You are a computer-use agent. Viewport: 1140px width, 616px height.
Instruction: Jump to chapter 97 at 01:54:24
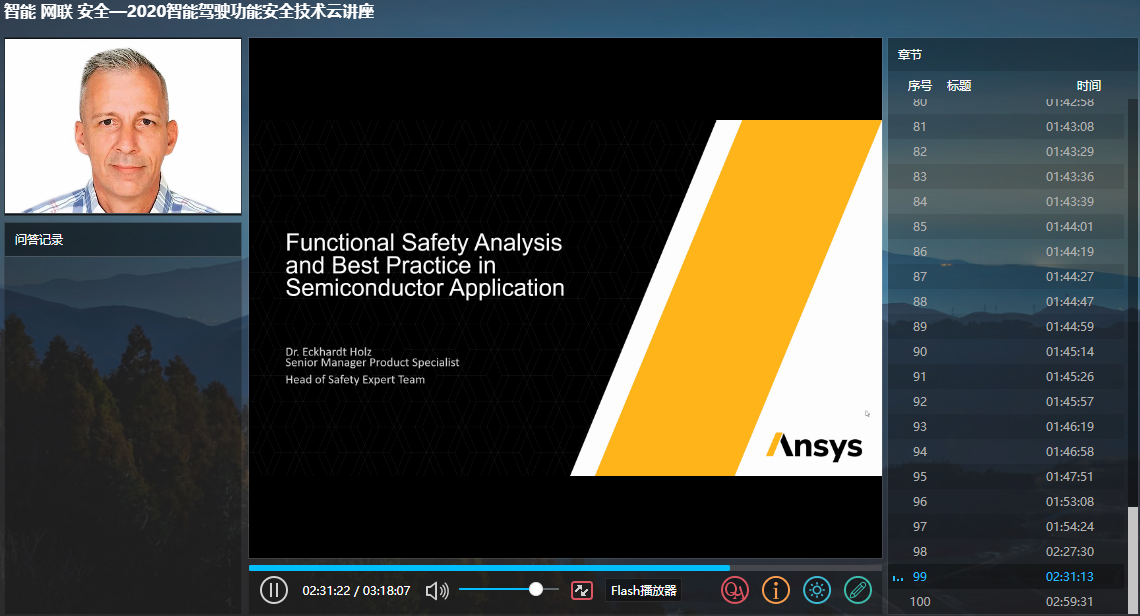tap(1007, 527)
